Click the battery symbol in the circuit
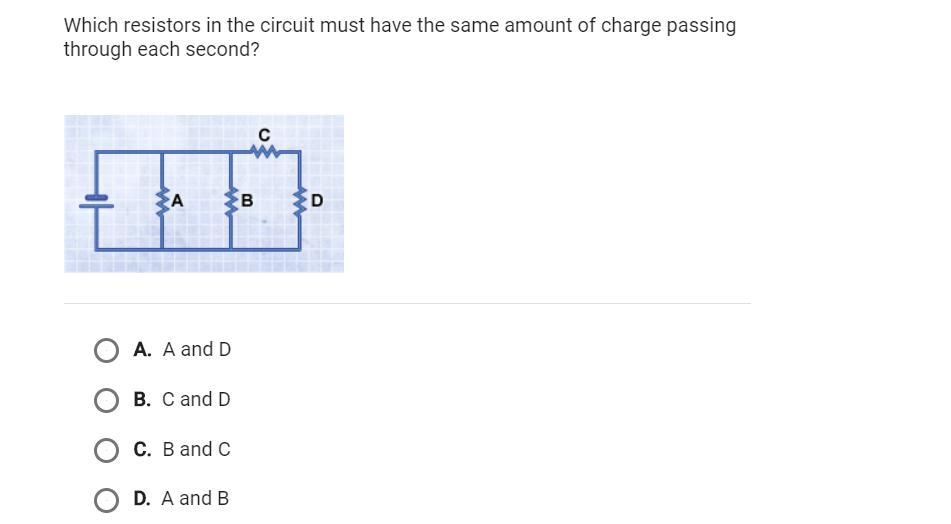 coord(96,201)
